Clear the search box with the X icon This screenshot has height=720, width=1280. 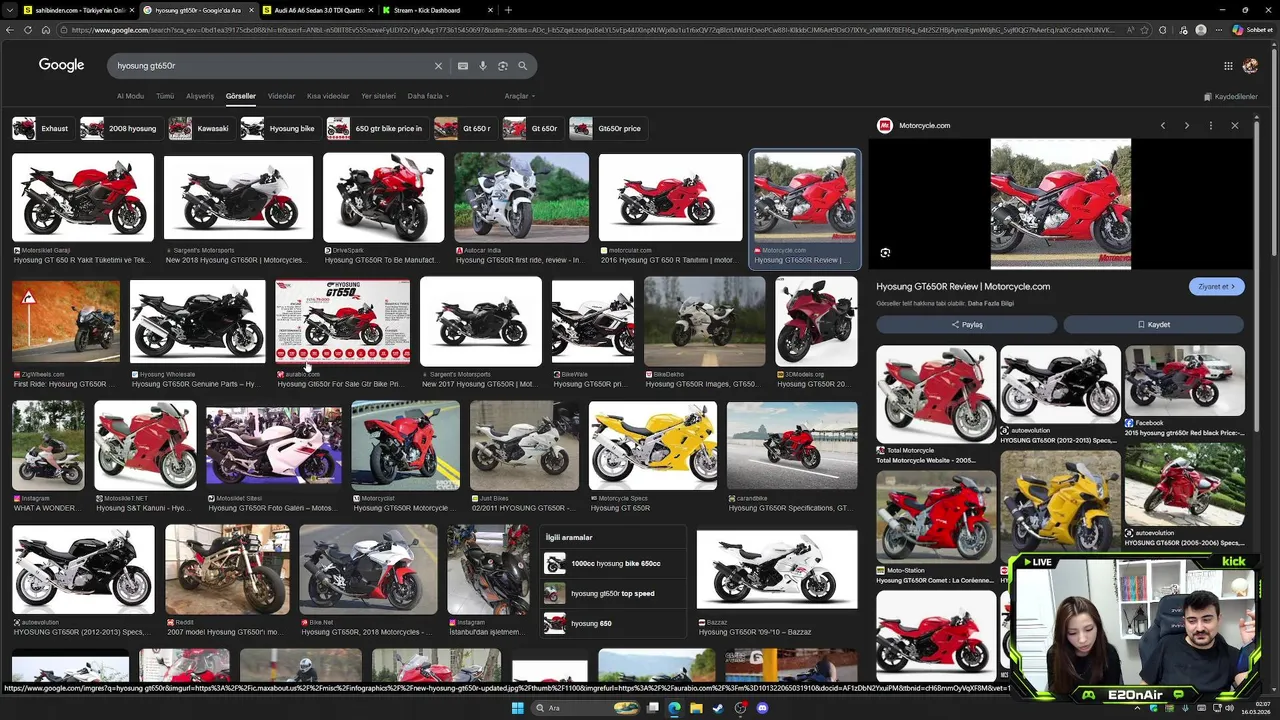point(438,66)
